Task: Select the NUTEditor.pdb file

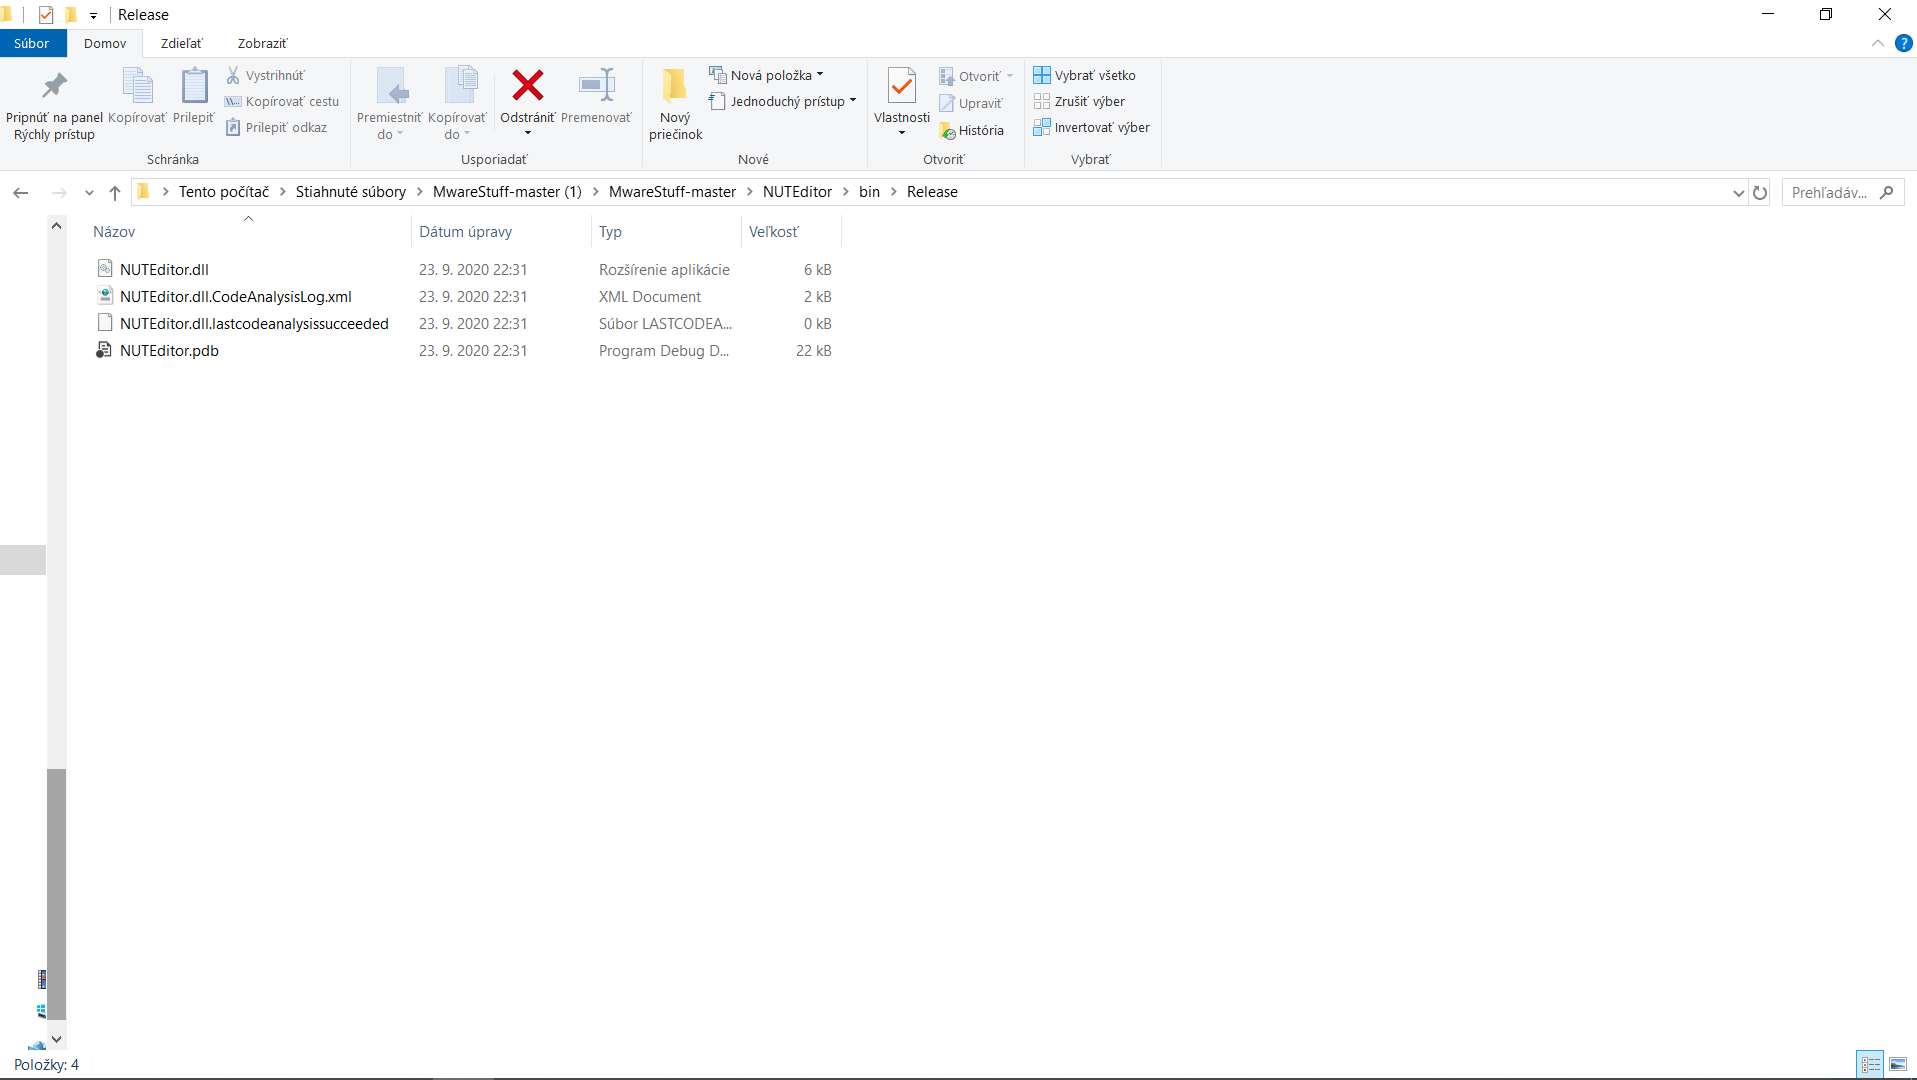Action: 169,350
